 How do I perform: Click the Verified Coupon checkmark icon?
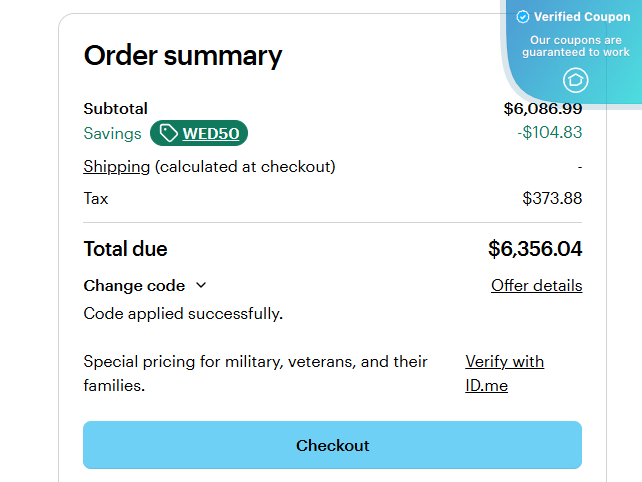coord(522,17)
